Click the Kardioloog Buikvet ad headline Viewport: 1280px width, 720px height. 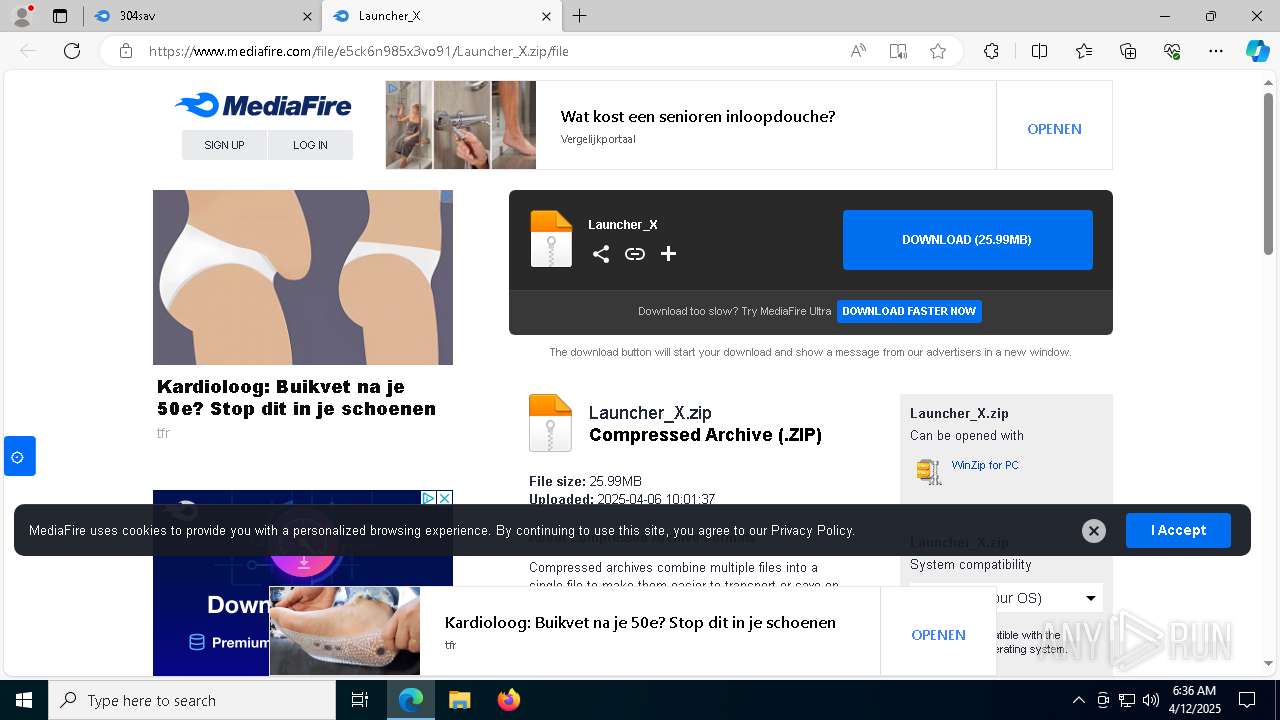point(296,397)
